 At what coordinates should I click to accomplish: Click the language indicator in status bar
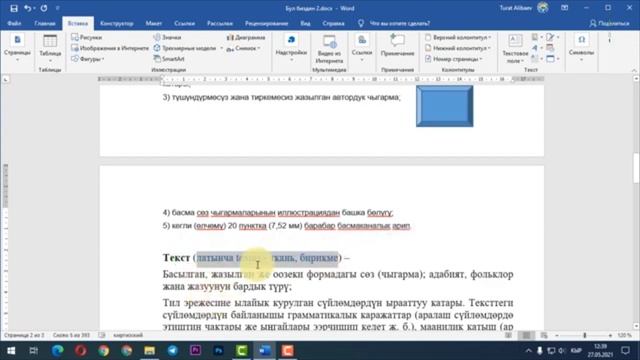[128, 335]
